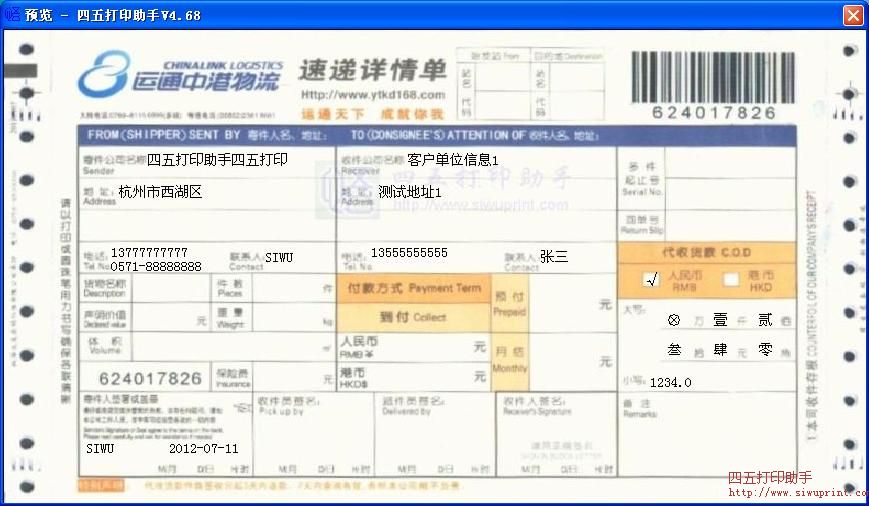Select receiver address 测试地址1
This screenshot has height=506, width=869.
click(x=410, y=192)
